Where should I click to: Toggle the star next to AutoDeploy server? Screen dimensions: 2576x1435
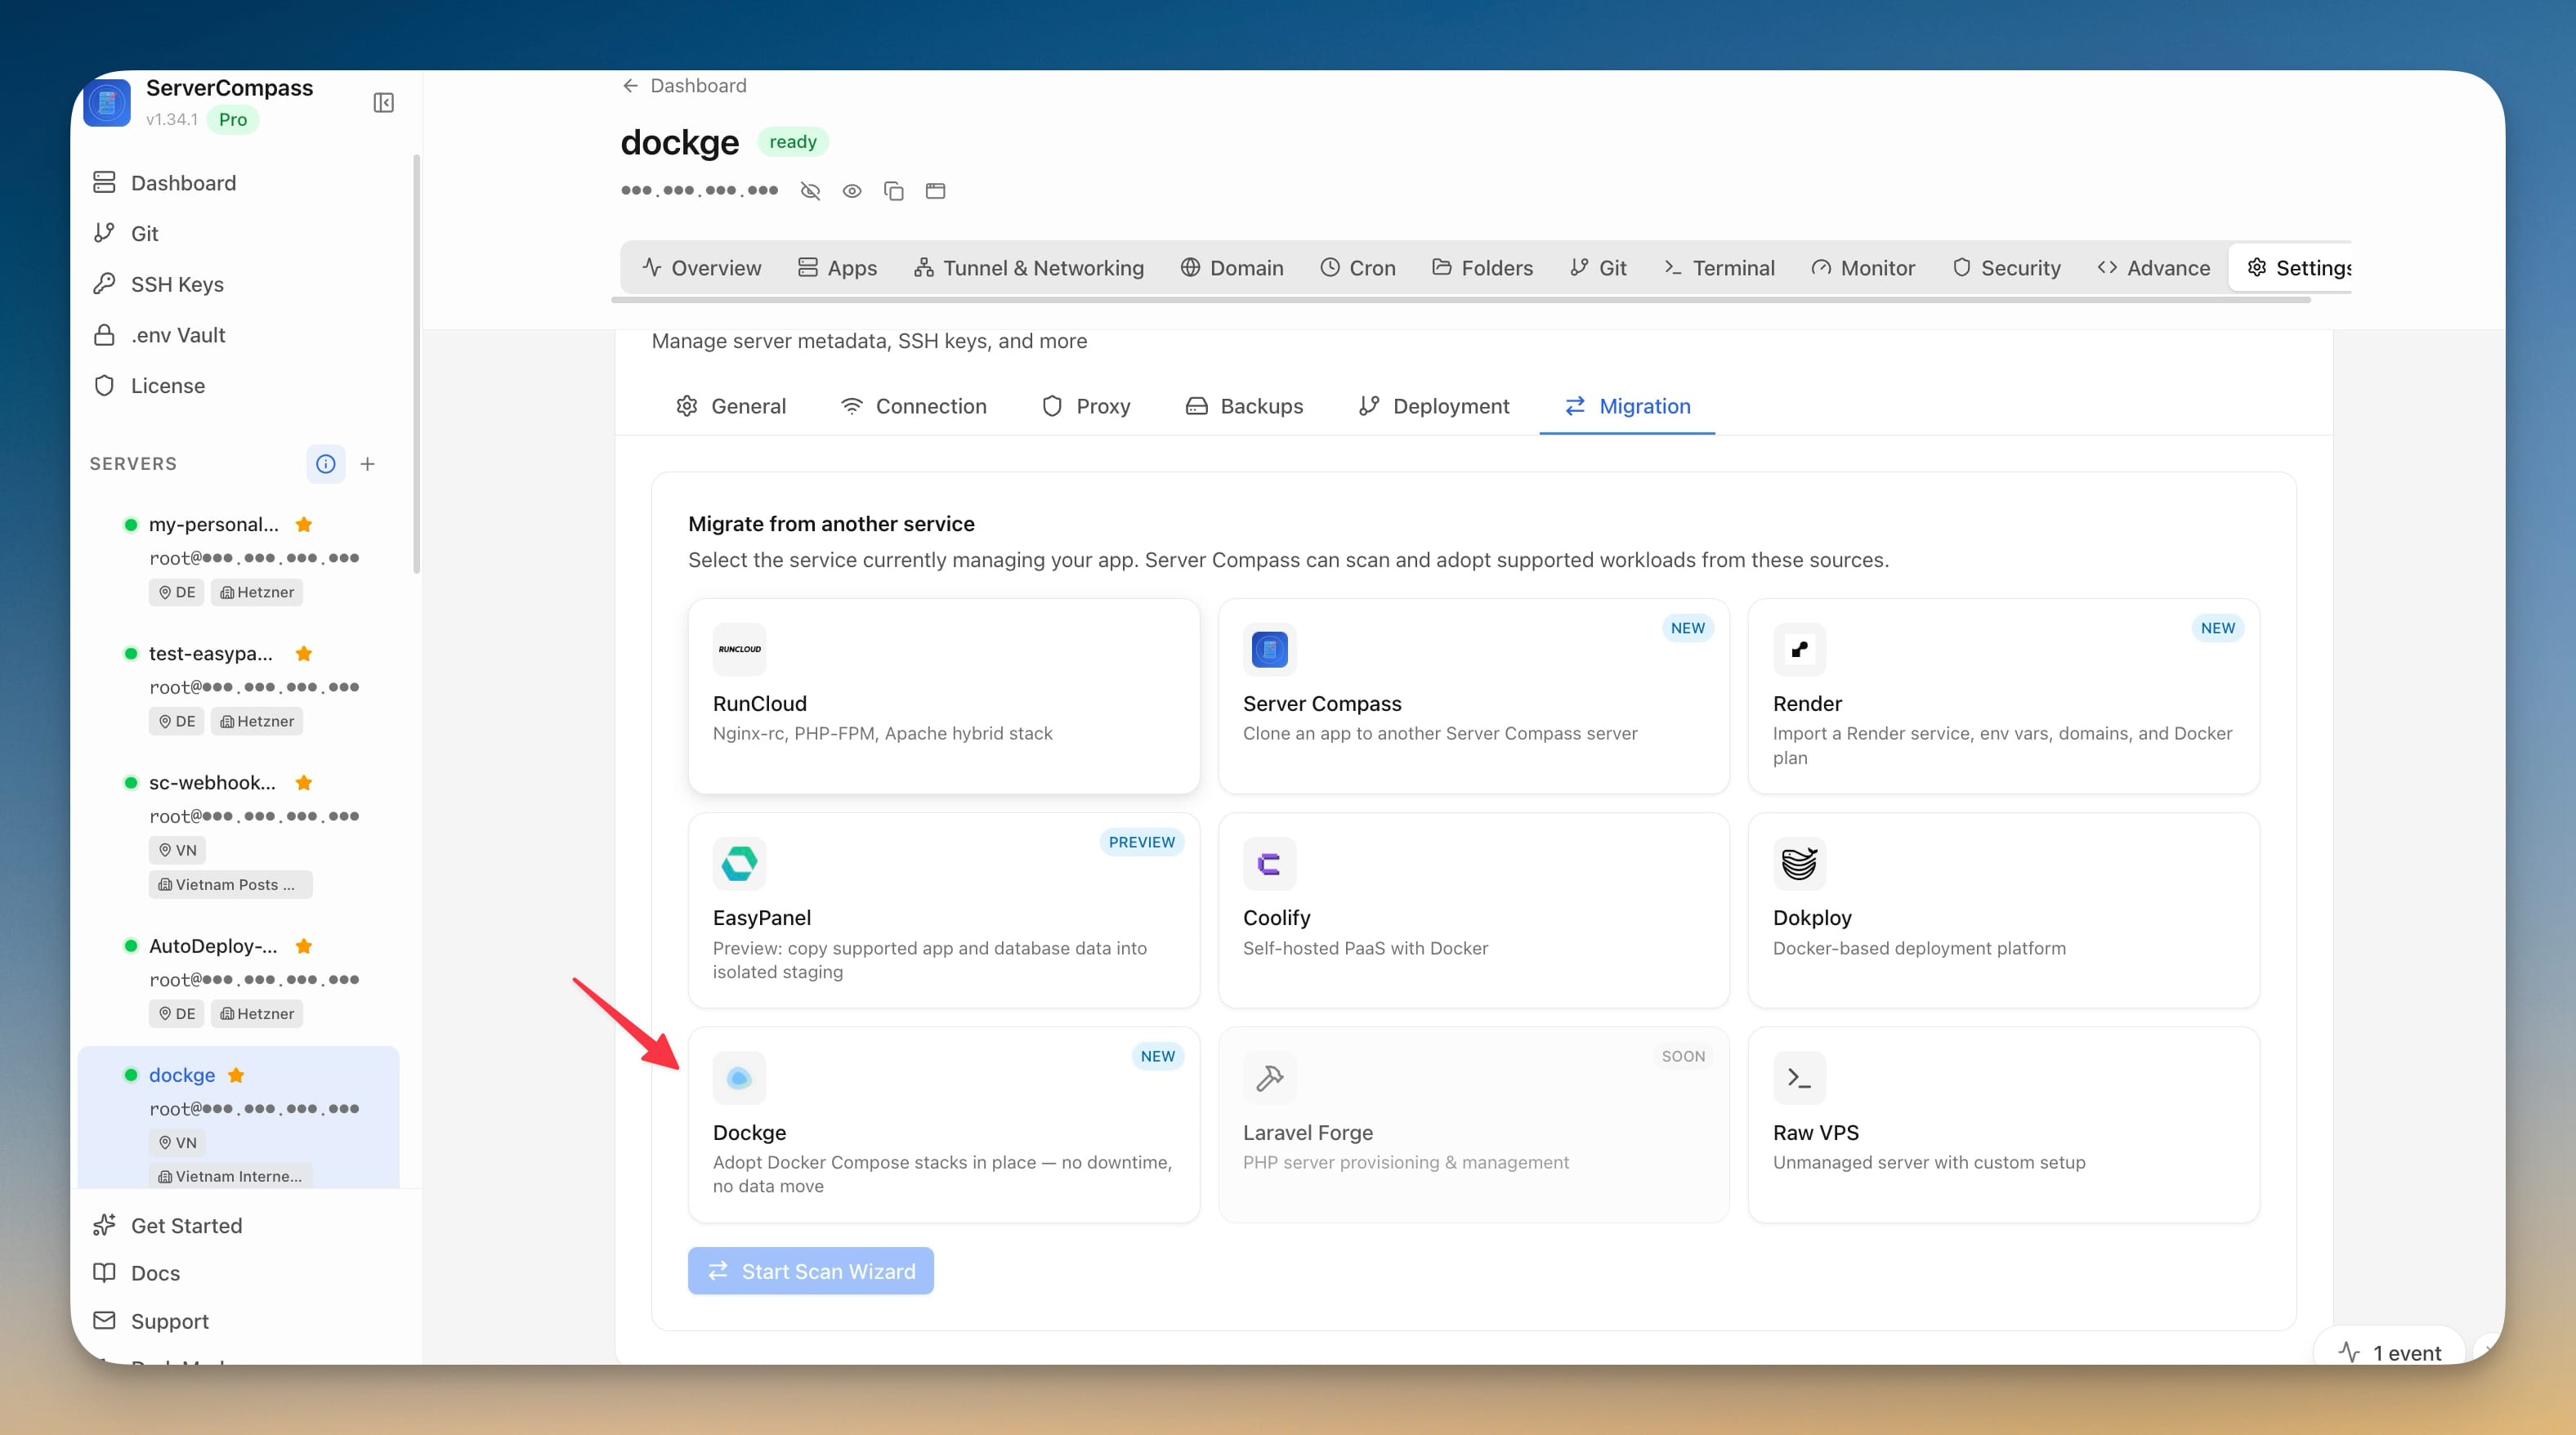305,946
